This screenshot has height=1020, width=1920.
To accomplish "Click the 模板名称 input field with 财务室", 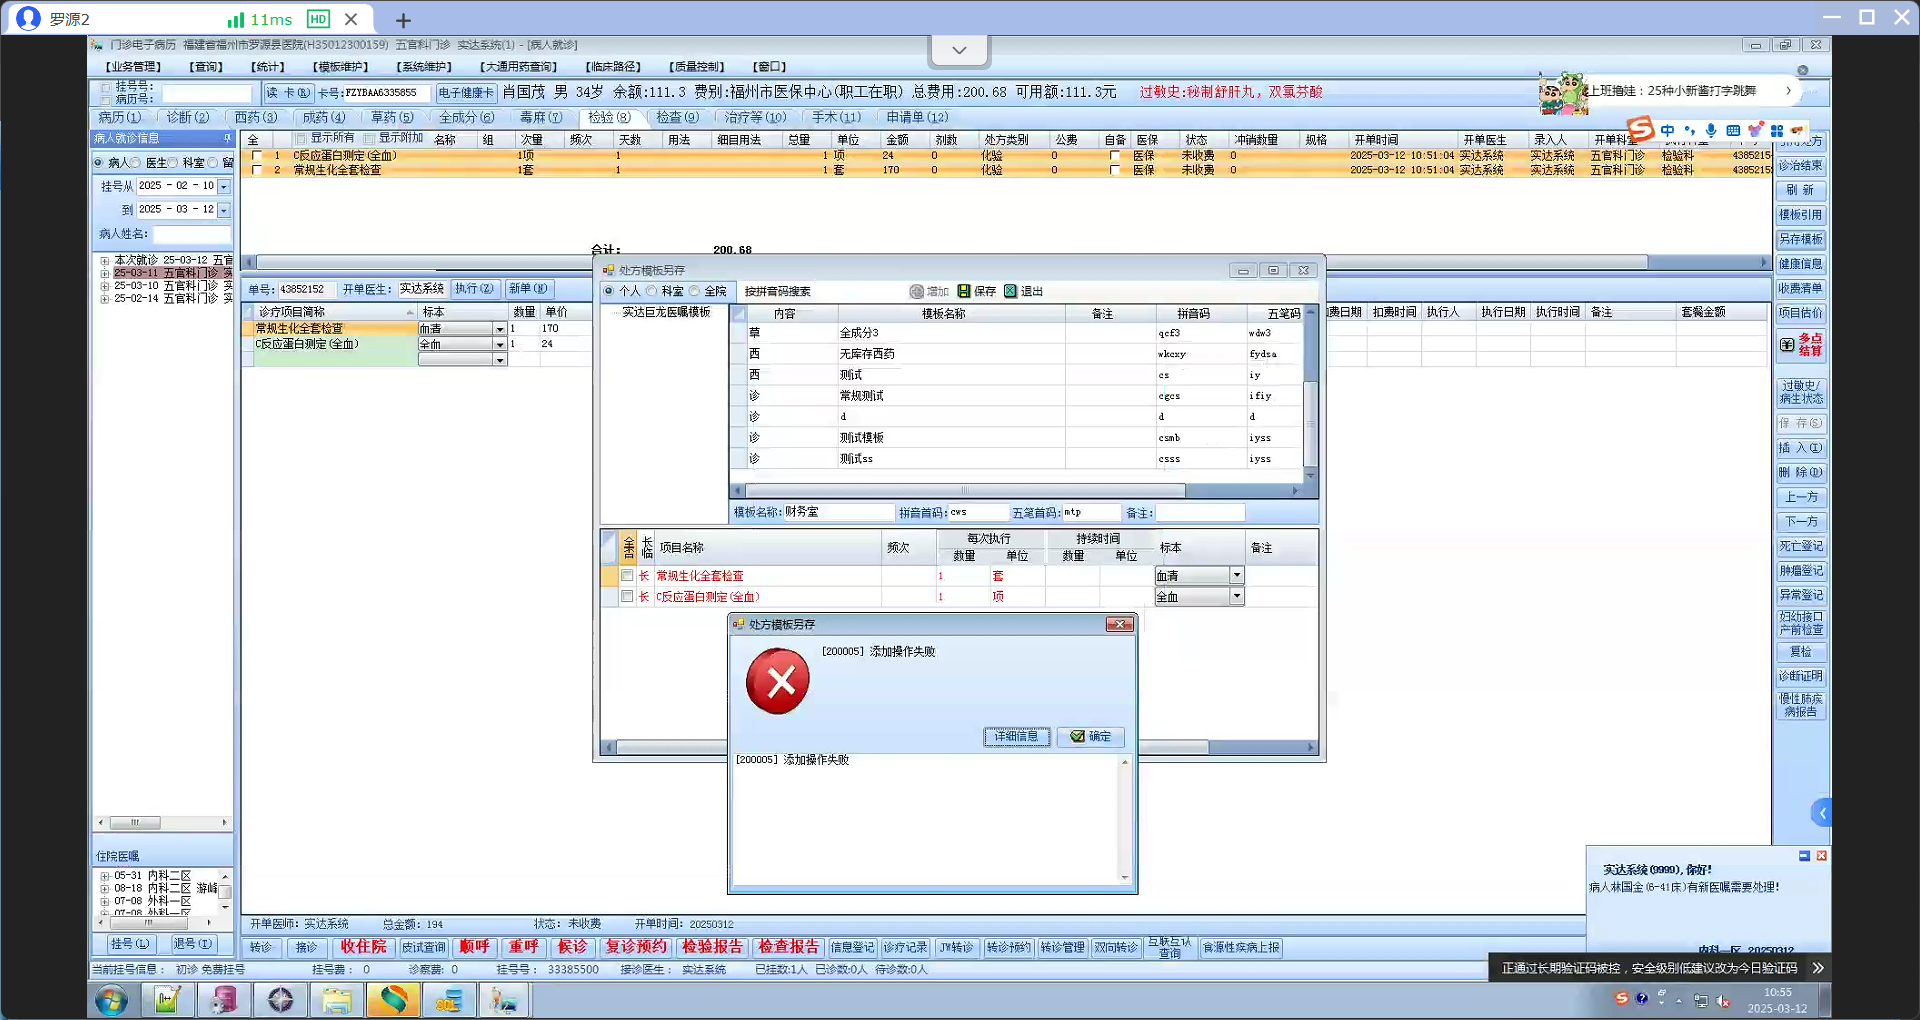I will tap(838, 512).
